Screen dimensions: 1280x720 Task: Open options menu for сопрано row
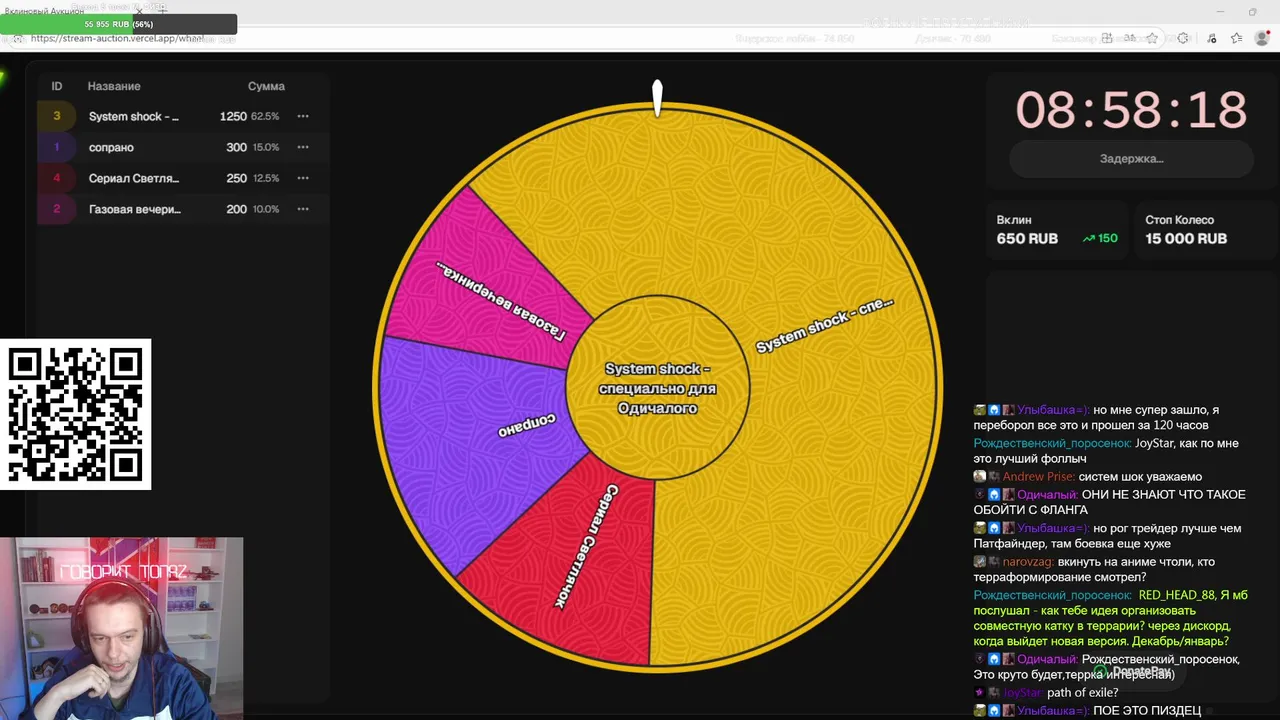click(303, 147)
